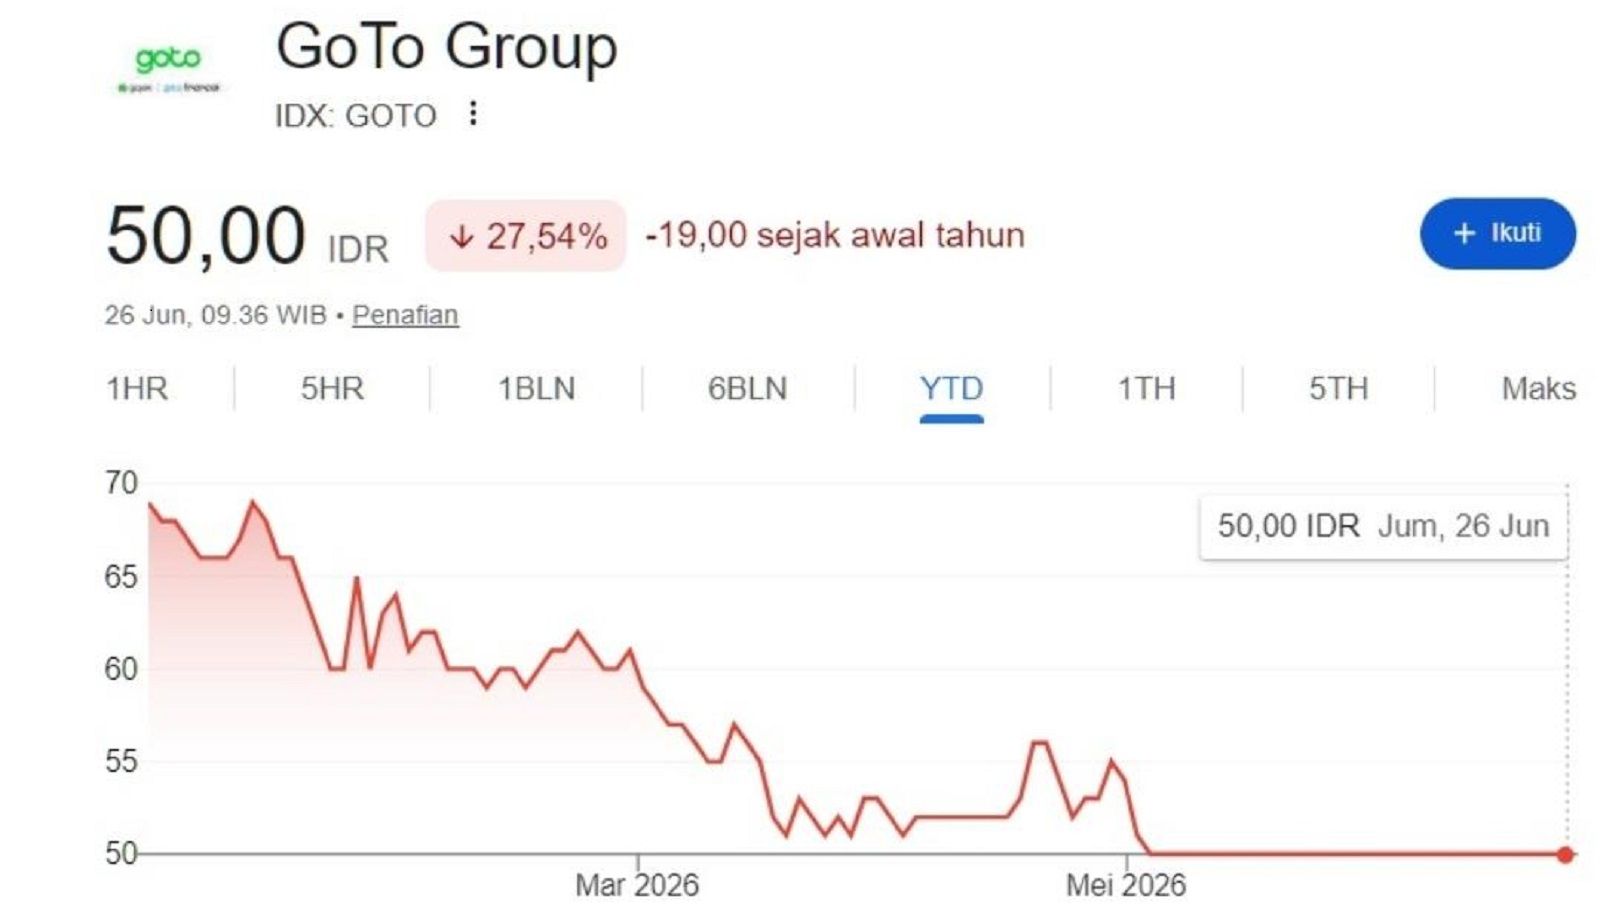
Task: Open the three-dot options menu beside IDX: GOTO
Action: click(473, 113)
